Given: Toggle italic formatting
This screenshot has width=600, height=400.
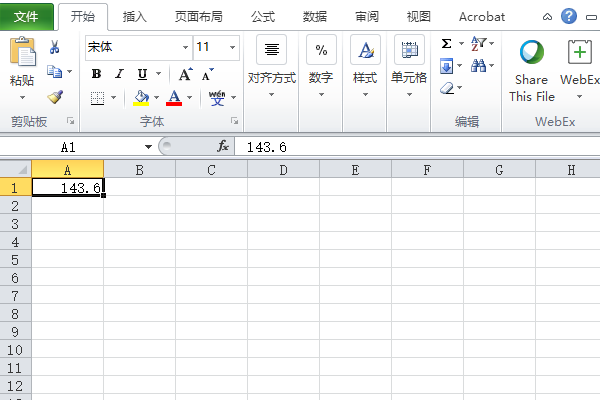Looking at the screenshot, I should 119,73.
